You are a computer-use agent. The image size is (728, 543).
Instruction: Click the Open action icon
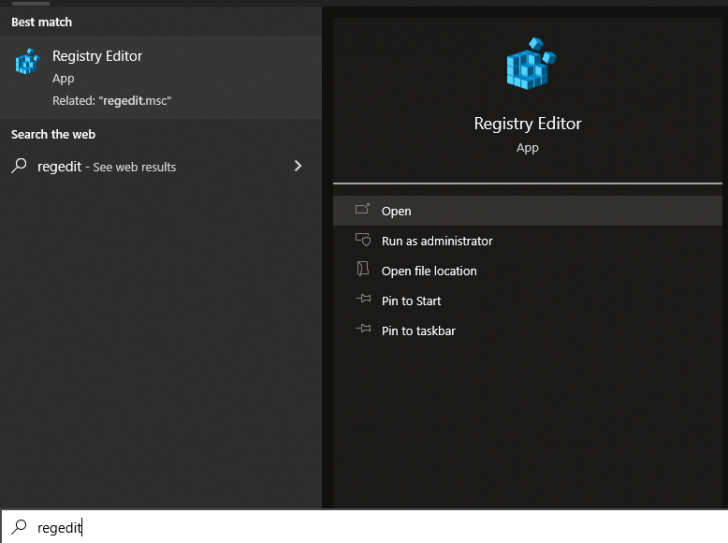tap(363, 209)
